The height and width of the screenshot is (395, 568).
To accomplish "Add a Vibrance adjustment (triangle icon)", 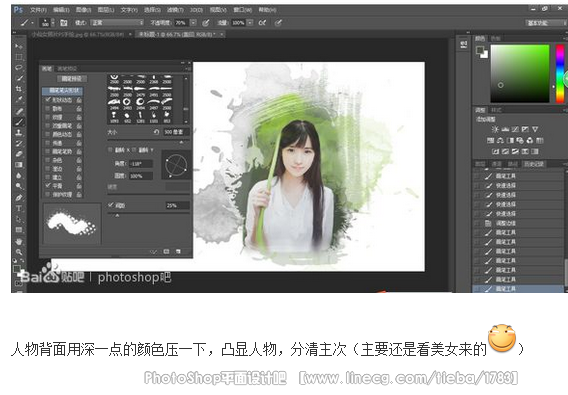I will pos(535,129).
